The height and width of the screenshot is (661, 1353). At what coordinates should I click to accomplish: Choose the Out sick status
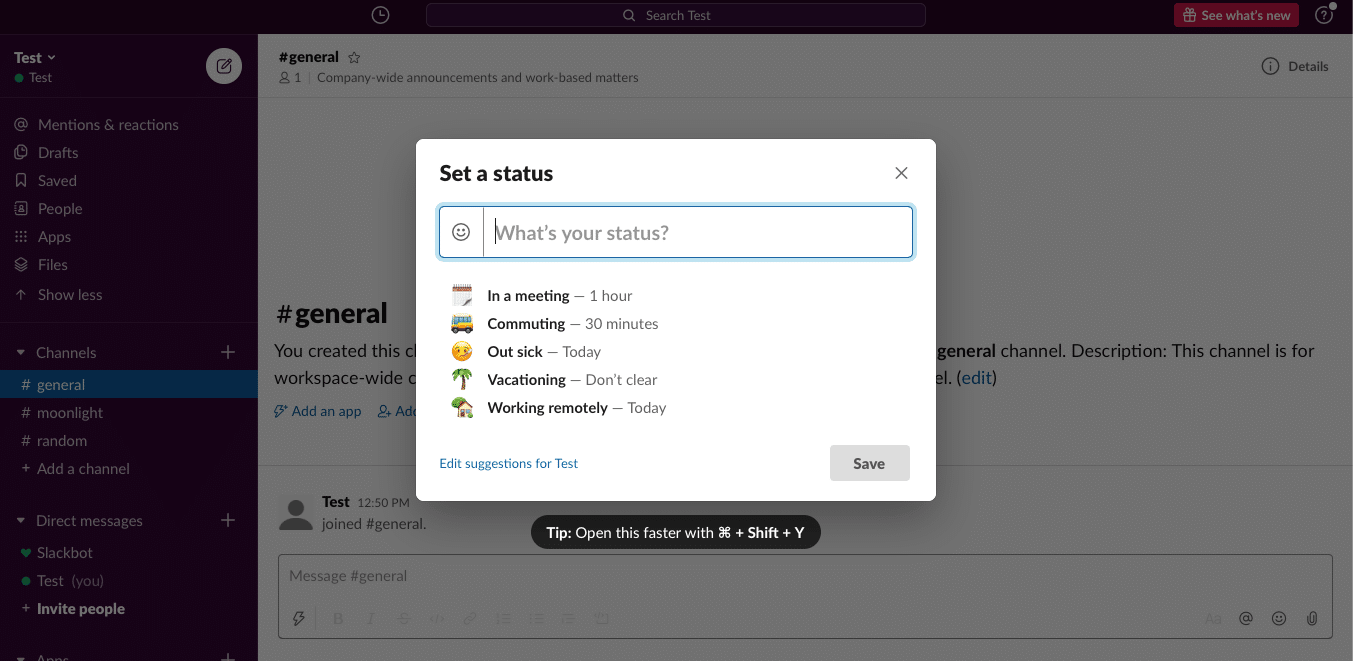point(544,352)
